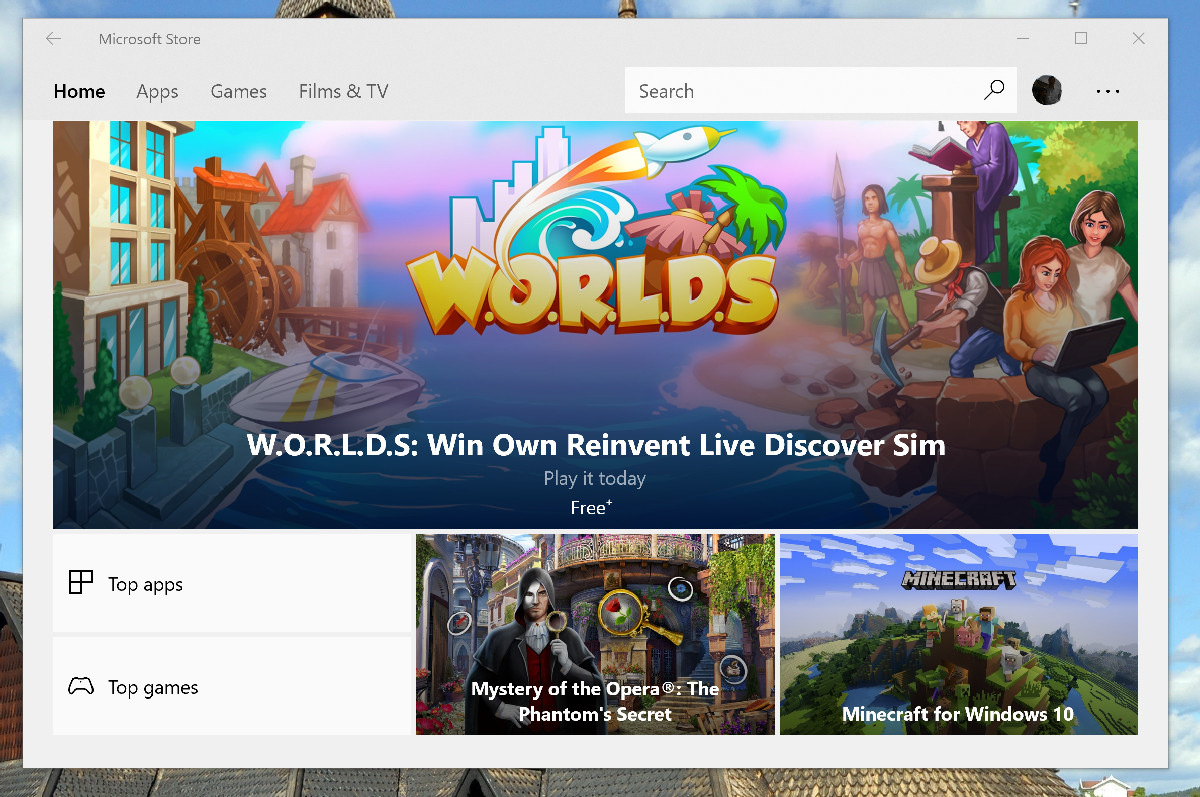The height and width of the screenshot is (797, 1200).
Task: Close the Microsoft Store window
Action: (1138, 39)
